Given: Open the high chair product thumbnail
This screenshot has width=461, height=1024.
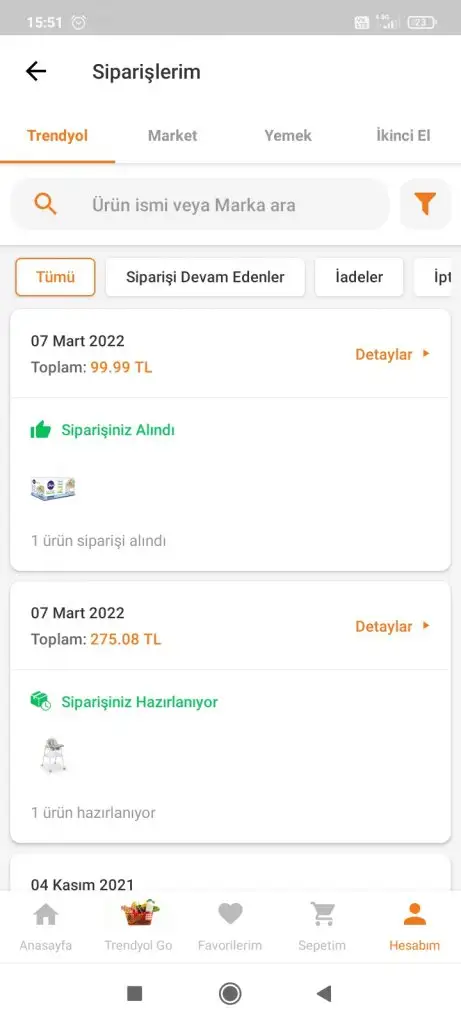Looking at the screenshot, I should coord(53,755).
